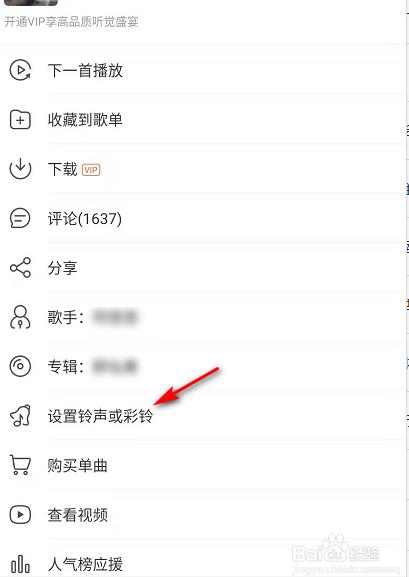Tap the add-to-playlist folder icon
Screen dimensions: 409x577
(20, 120)
